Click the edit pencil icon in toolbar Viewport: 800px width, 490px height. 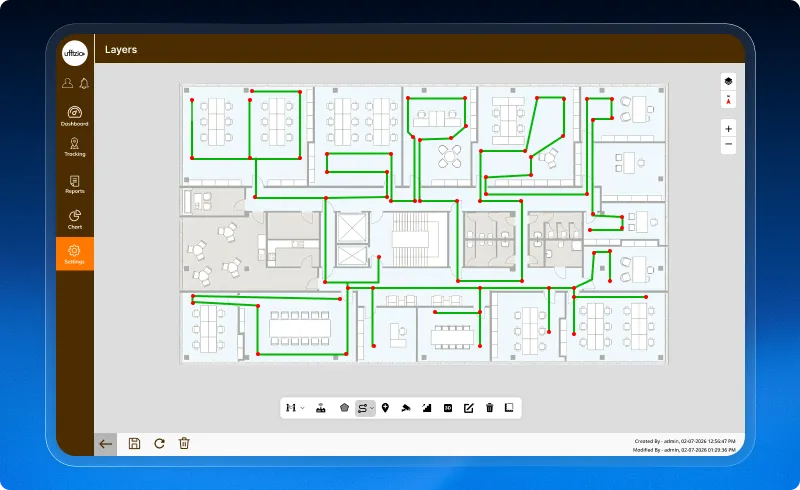[468, 408]
